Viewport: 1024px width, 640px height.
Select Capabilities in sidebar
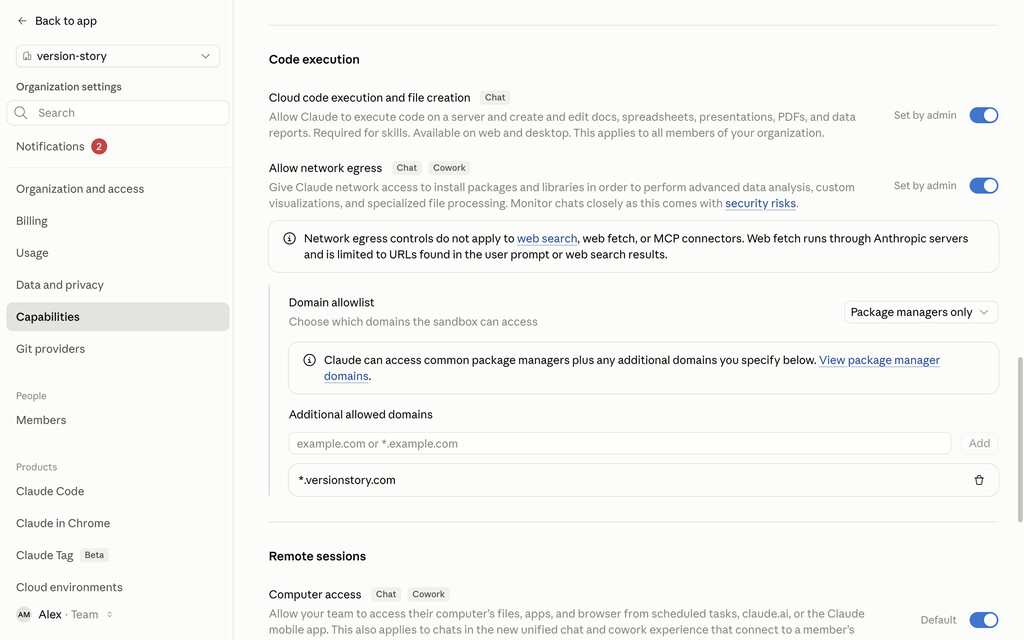tap(118, 317)
